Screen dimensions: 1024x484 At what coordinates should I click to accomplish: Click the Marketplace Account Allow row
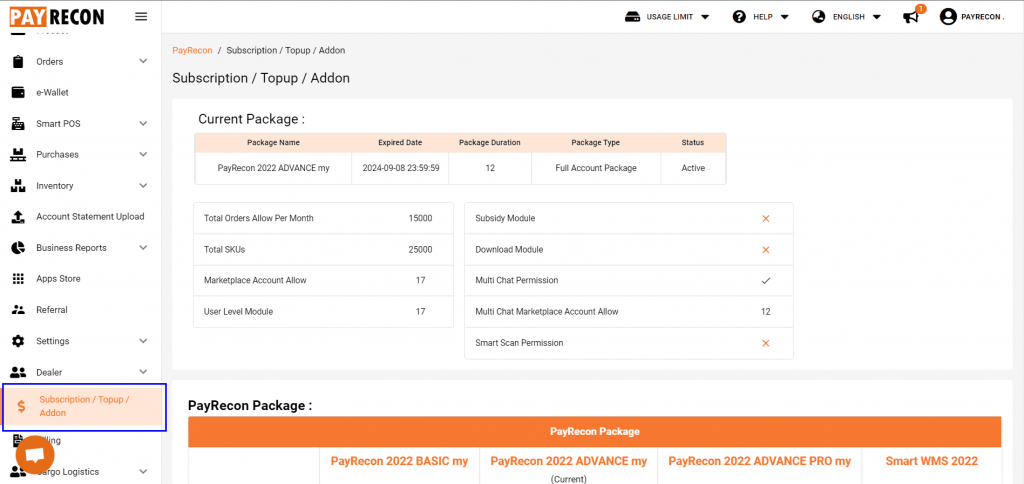click(x=323, y=280)
